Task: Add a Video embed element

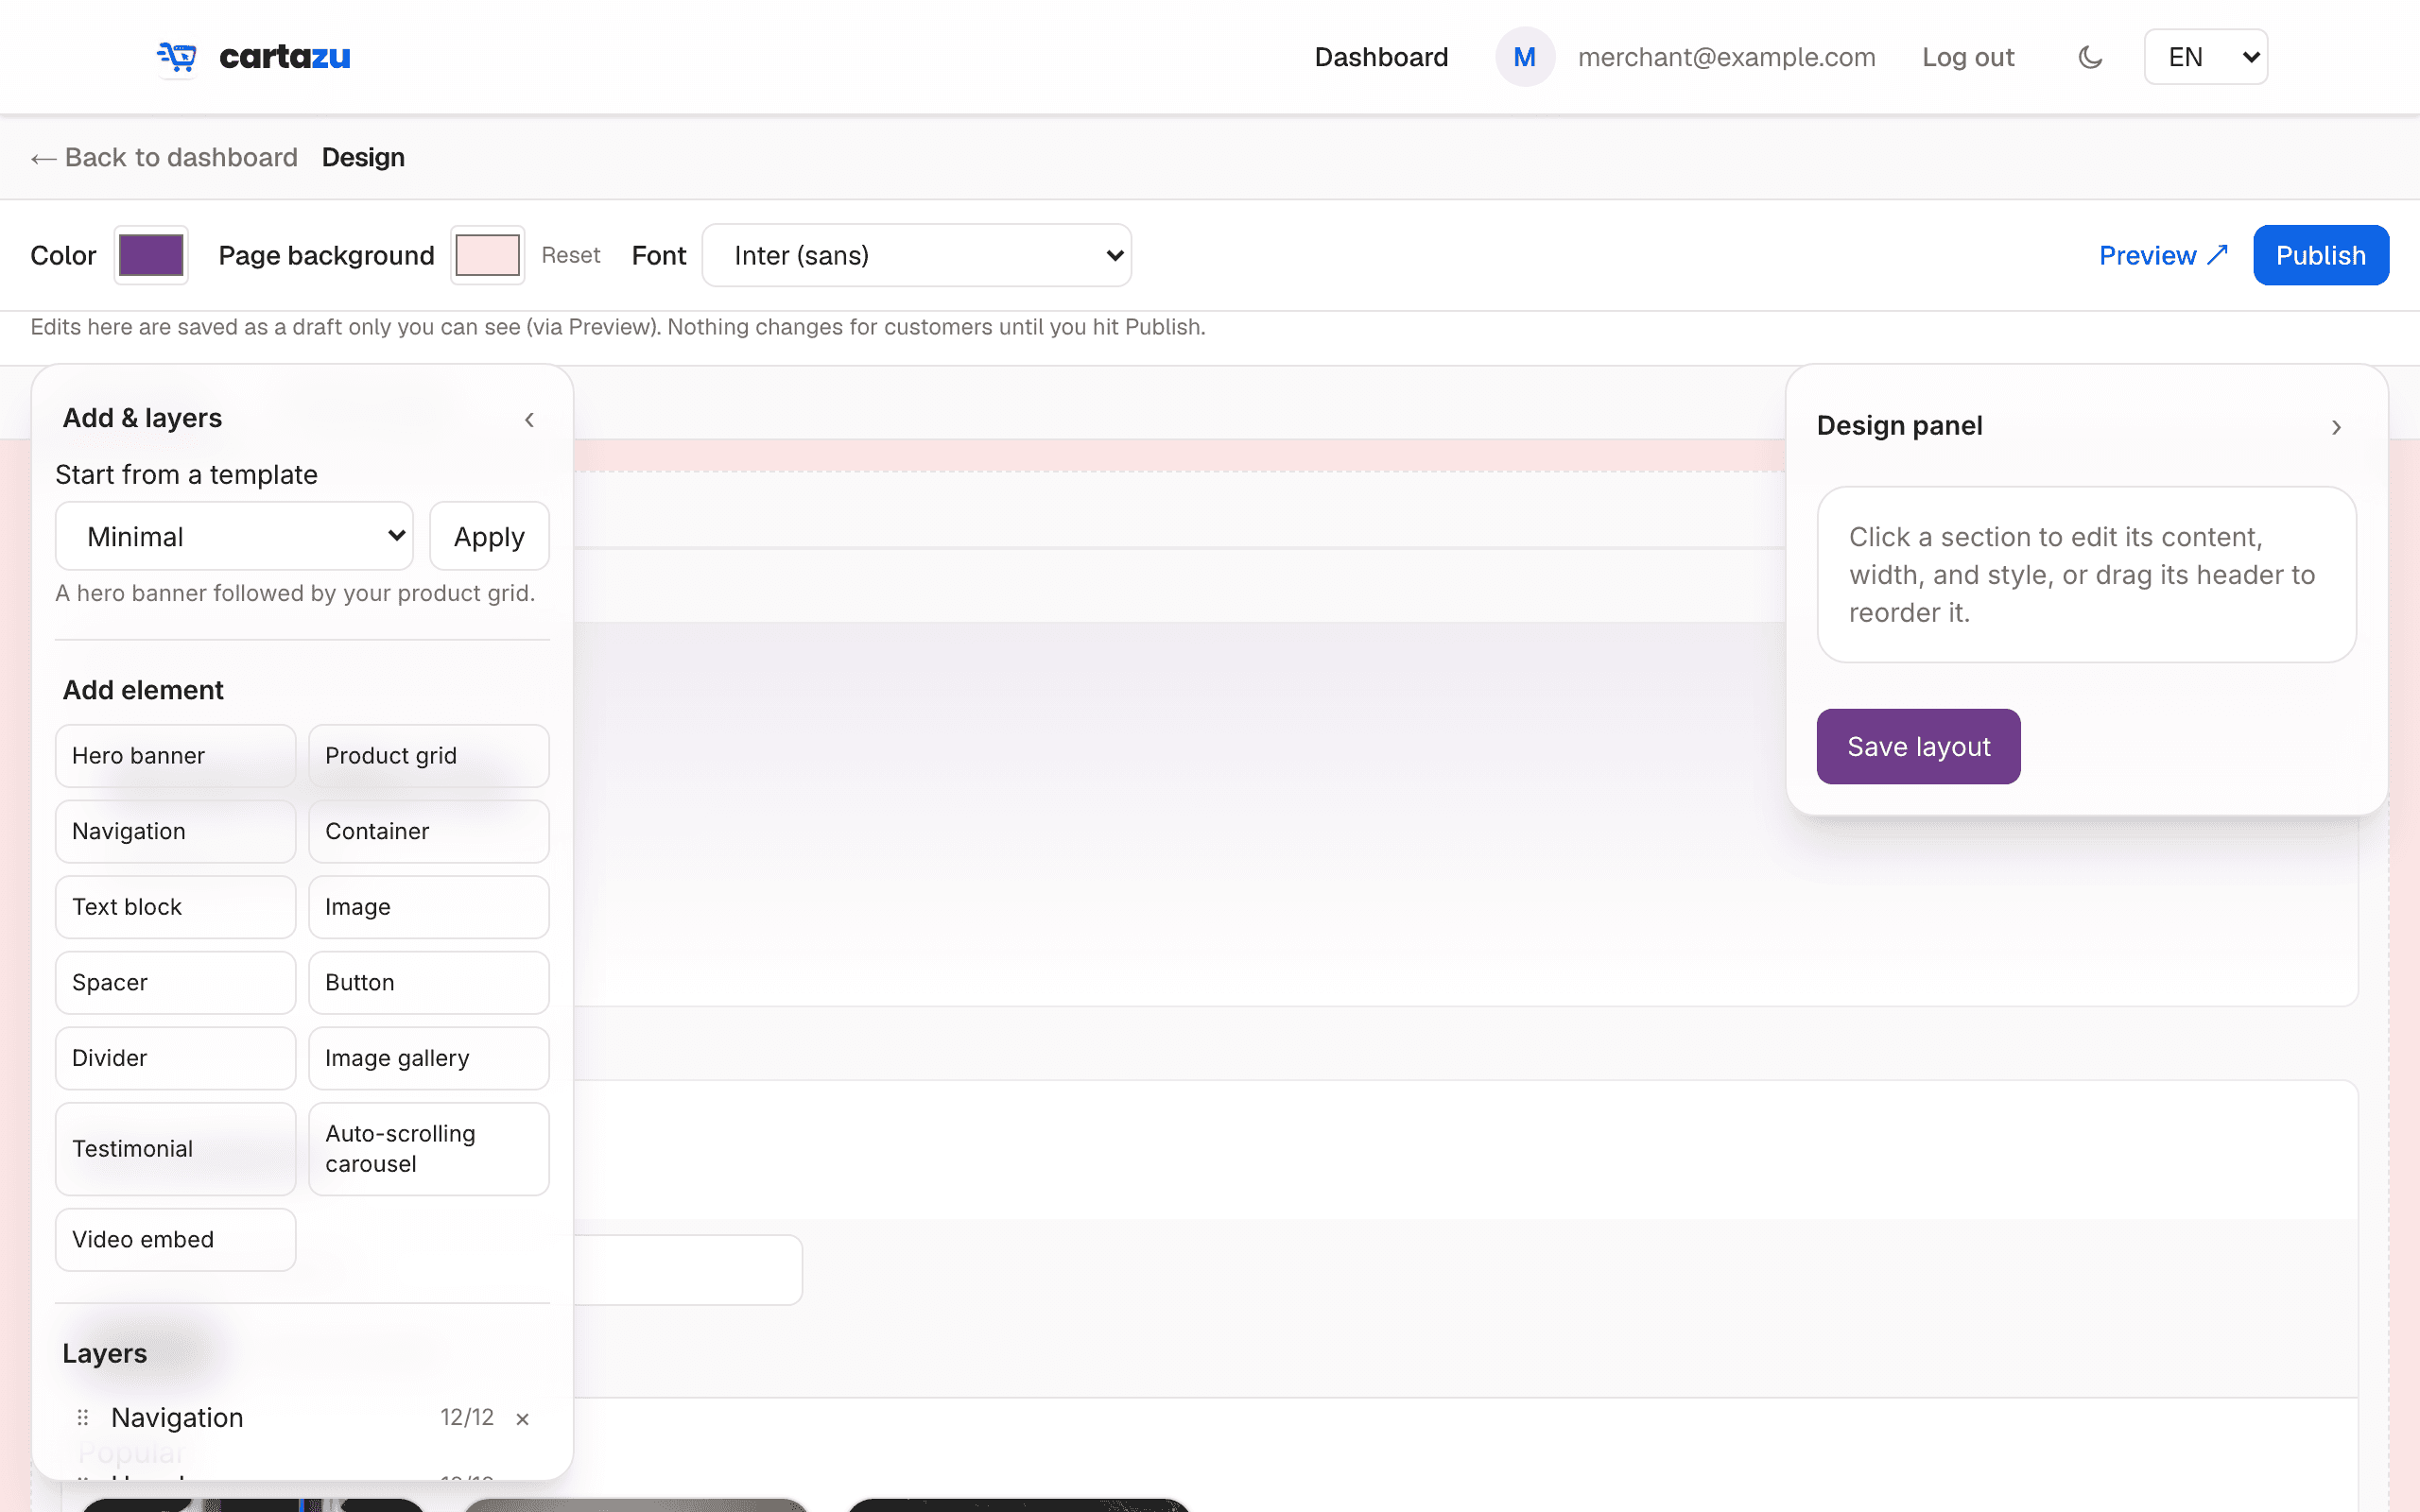Action: point(175,1239)
